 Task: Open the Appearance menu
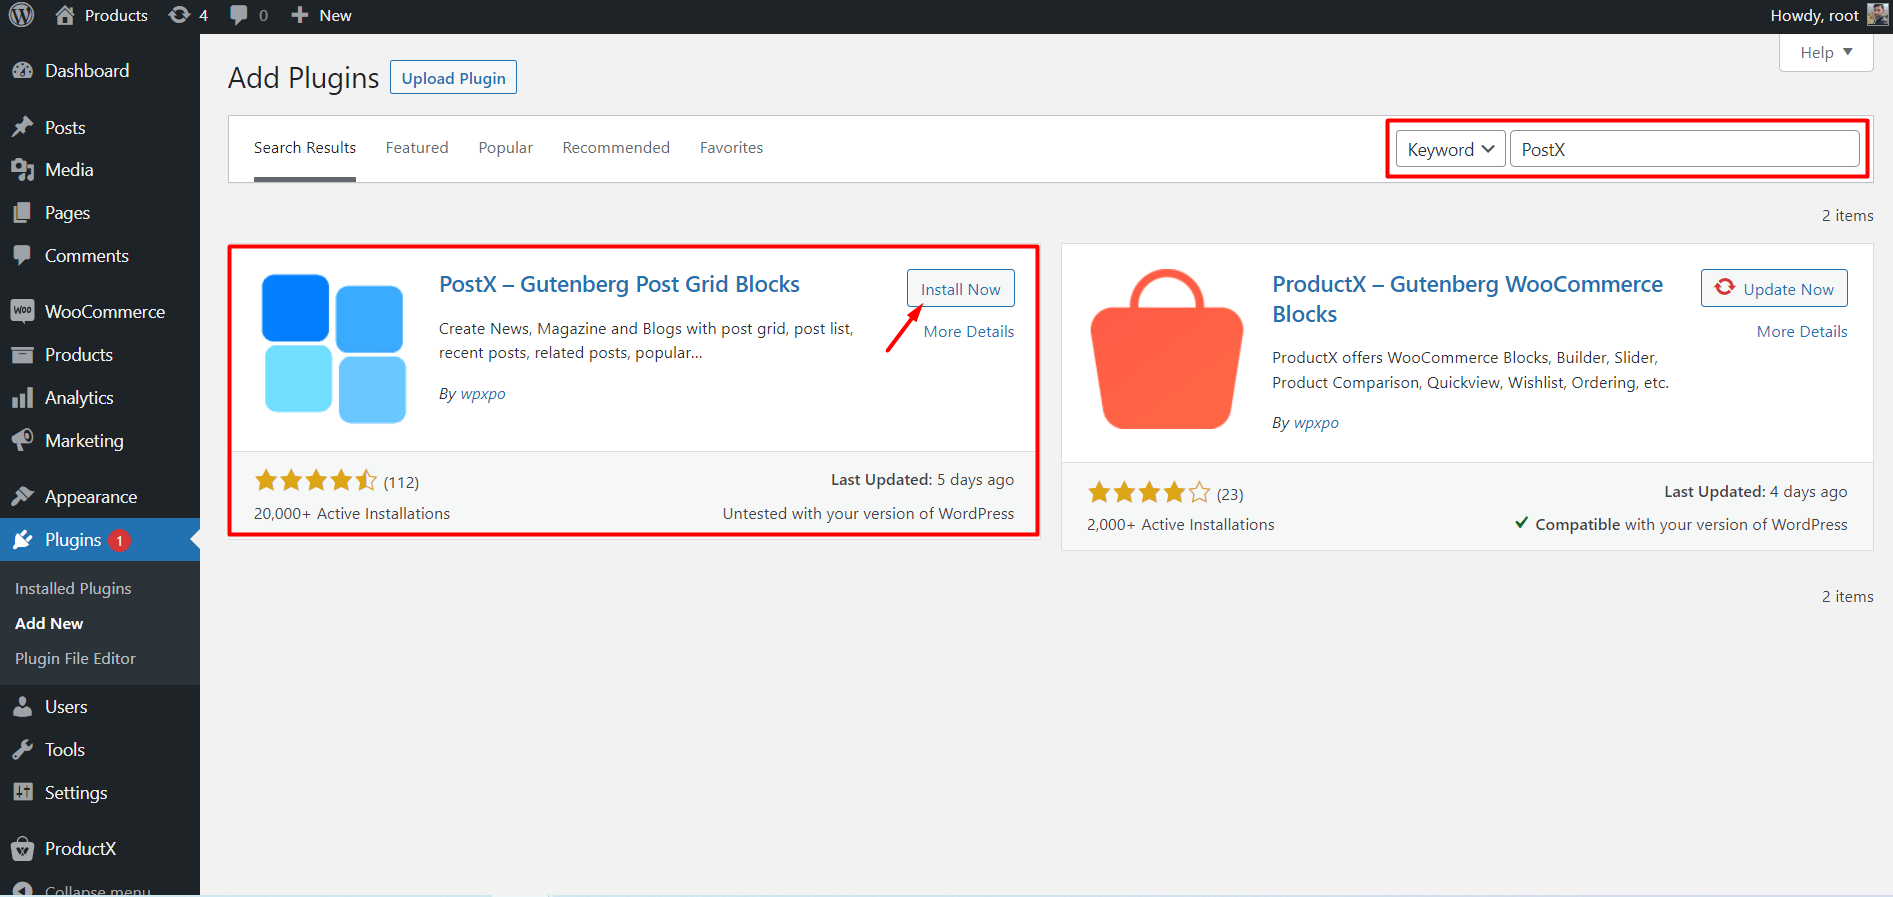click(90, 497)
